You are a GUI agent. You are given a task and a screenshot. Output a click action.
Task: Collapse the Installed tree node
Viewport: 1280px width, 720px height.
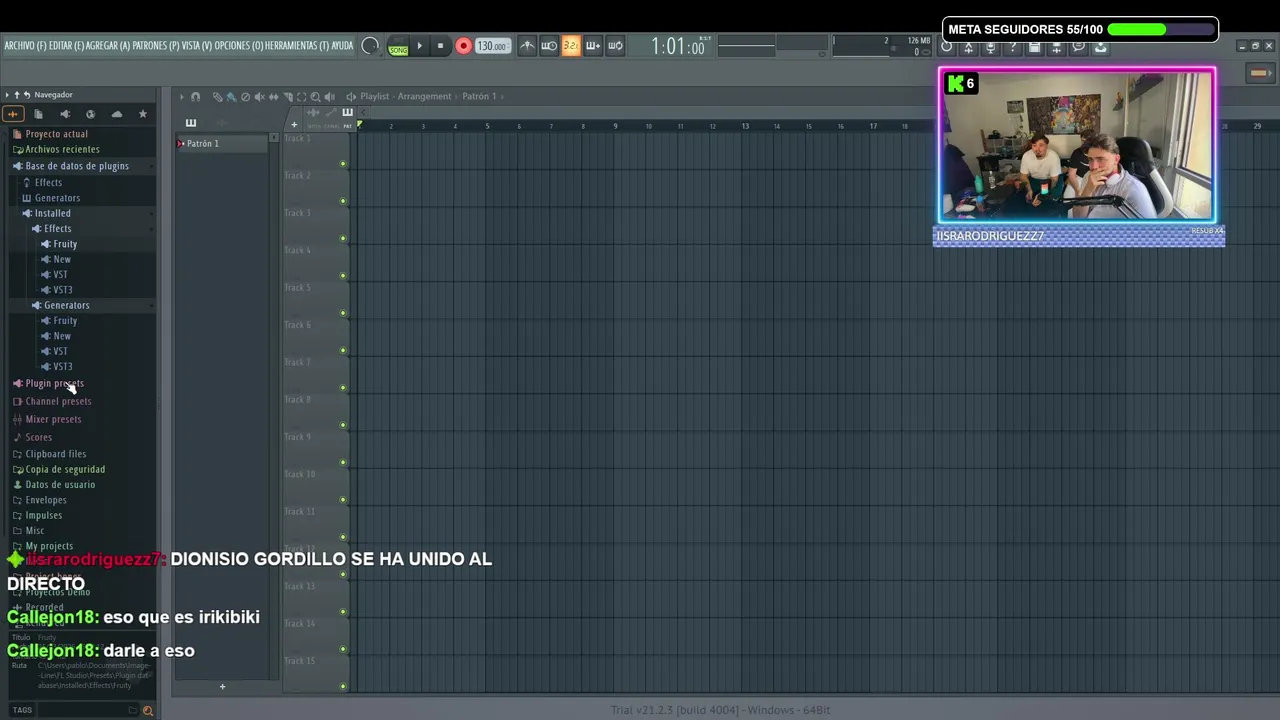click(x=52, y=213)
